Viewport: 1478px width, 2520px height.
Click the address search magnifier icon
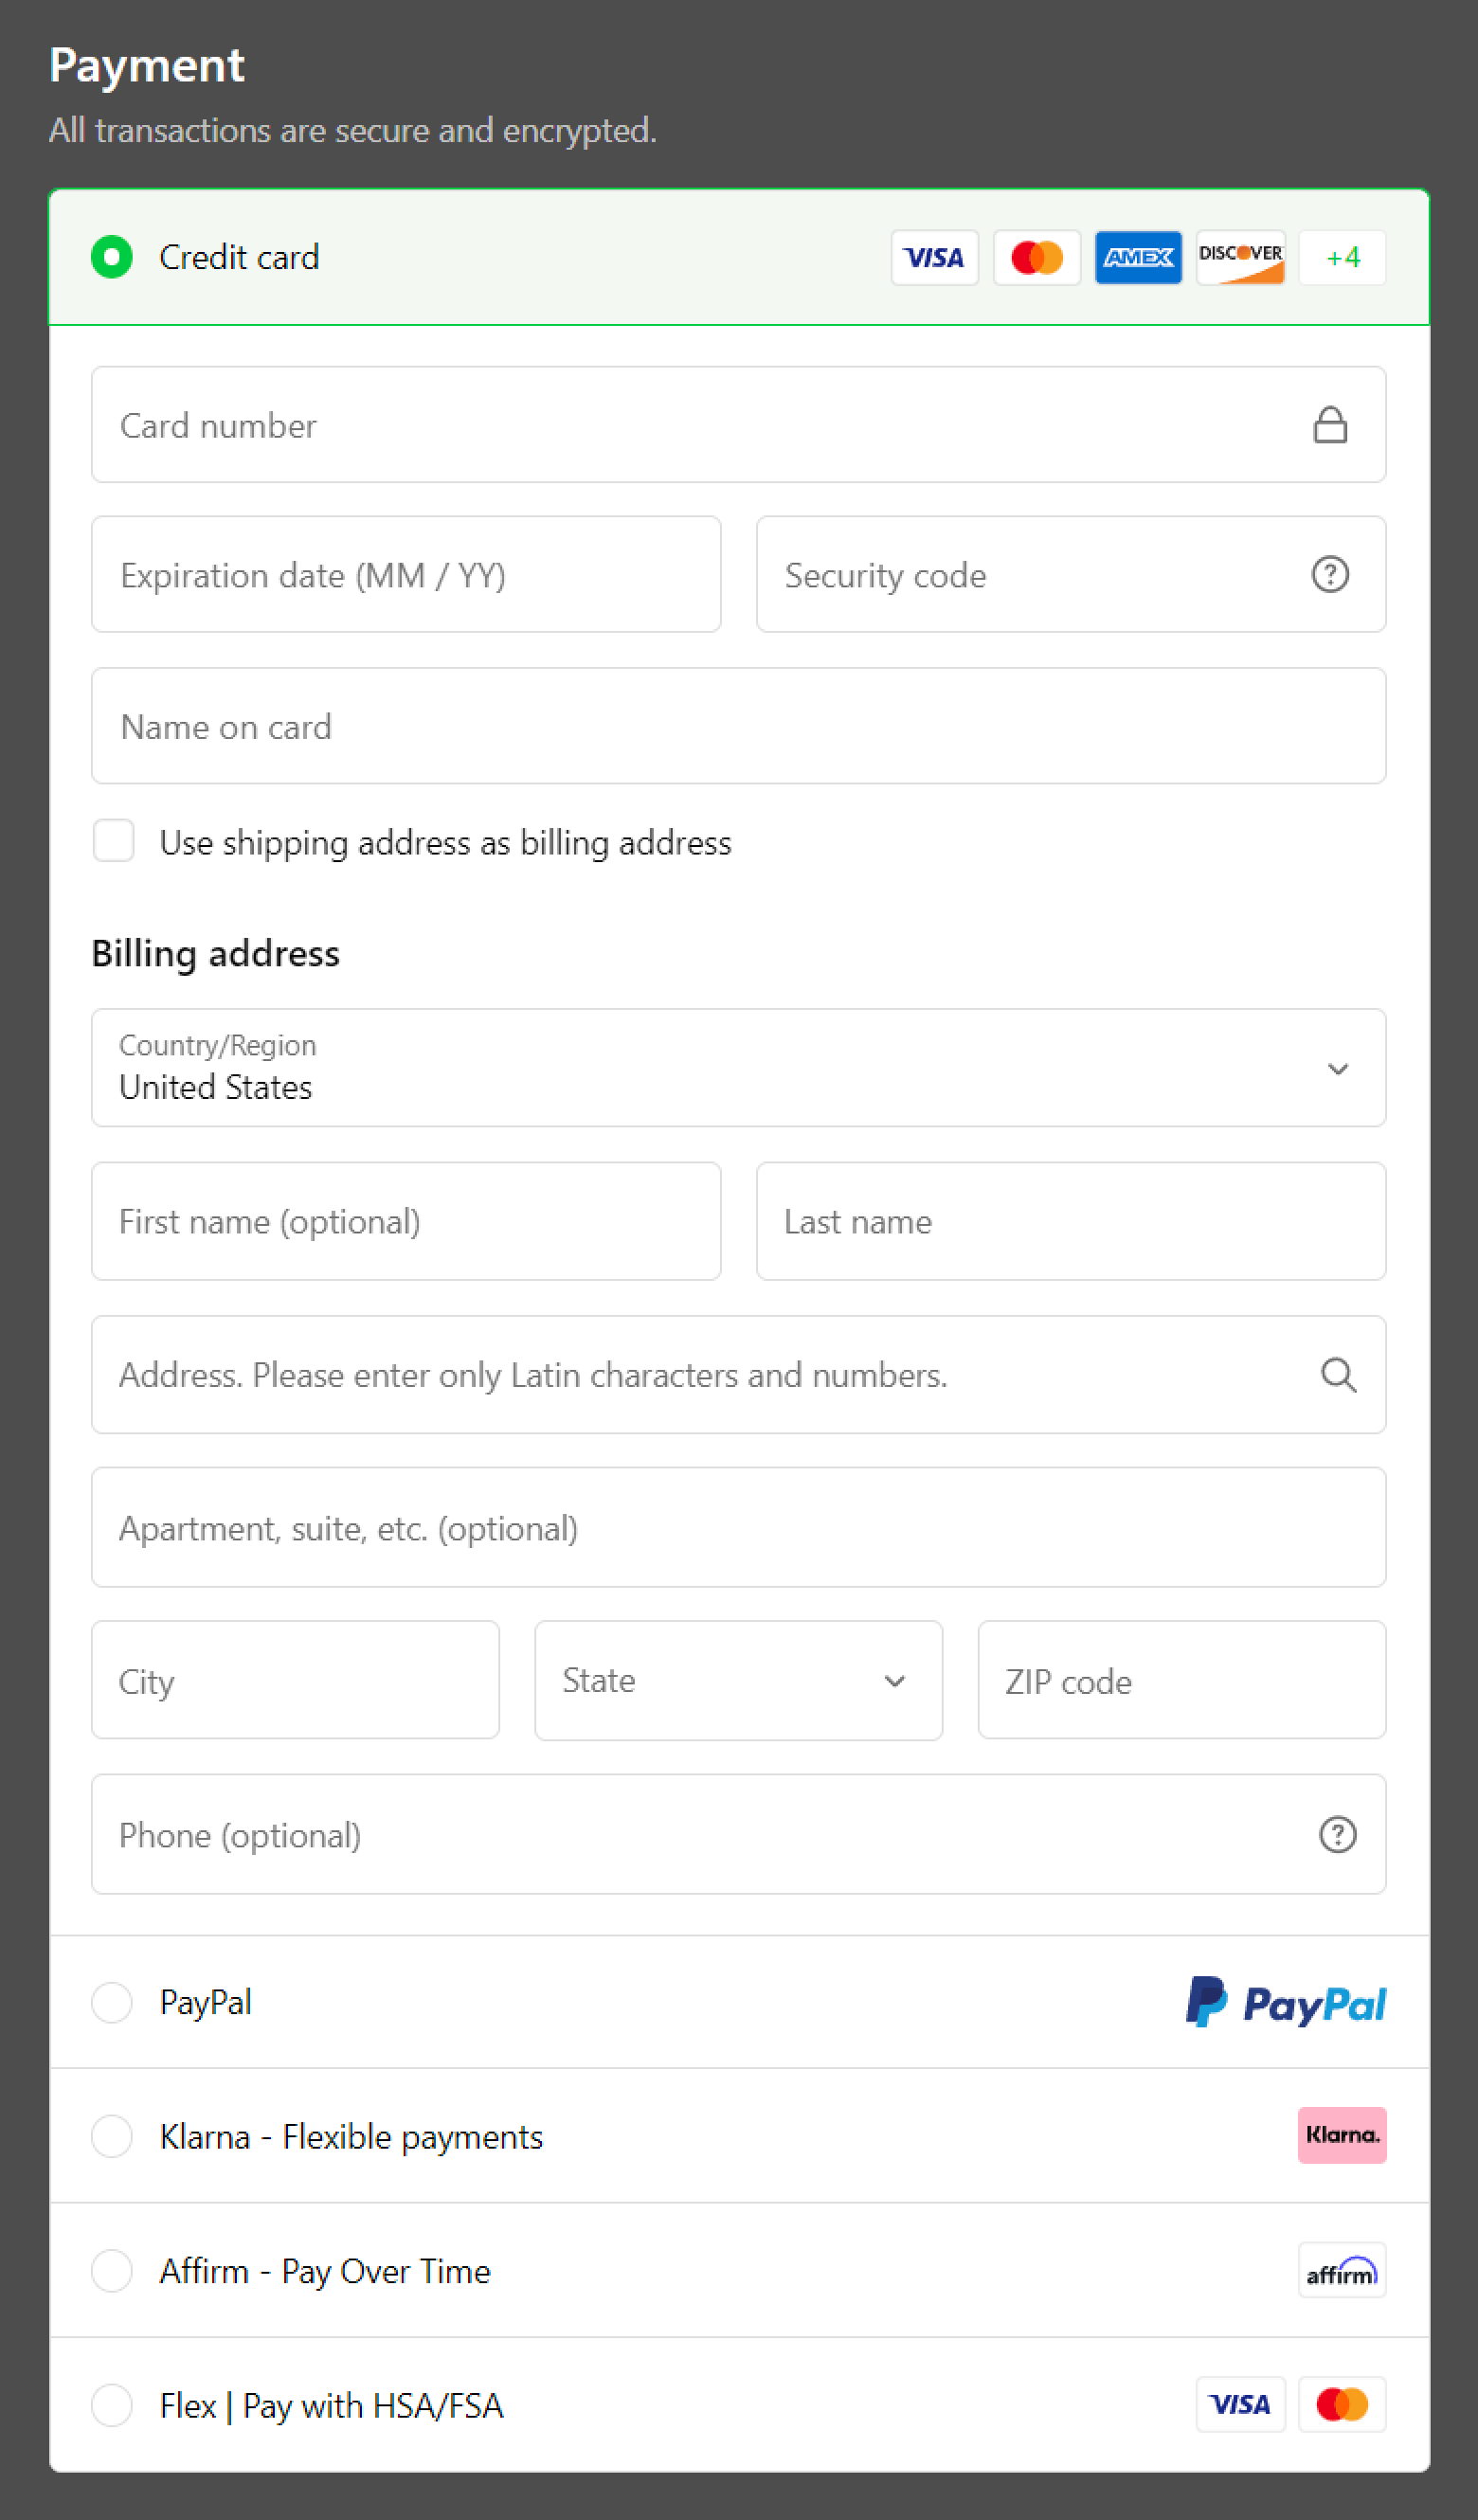coord(1338,1375)
